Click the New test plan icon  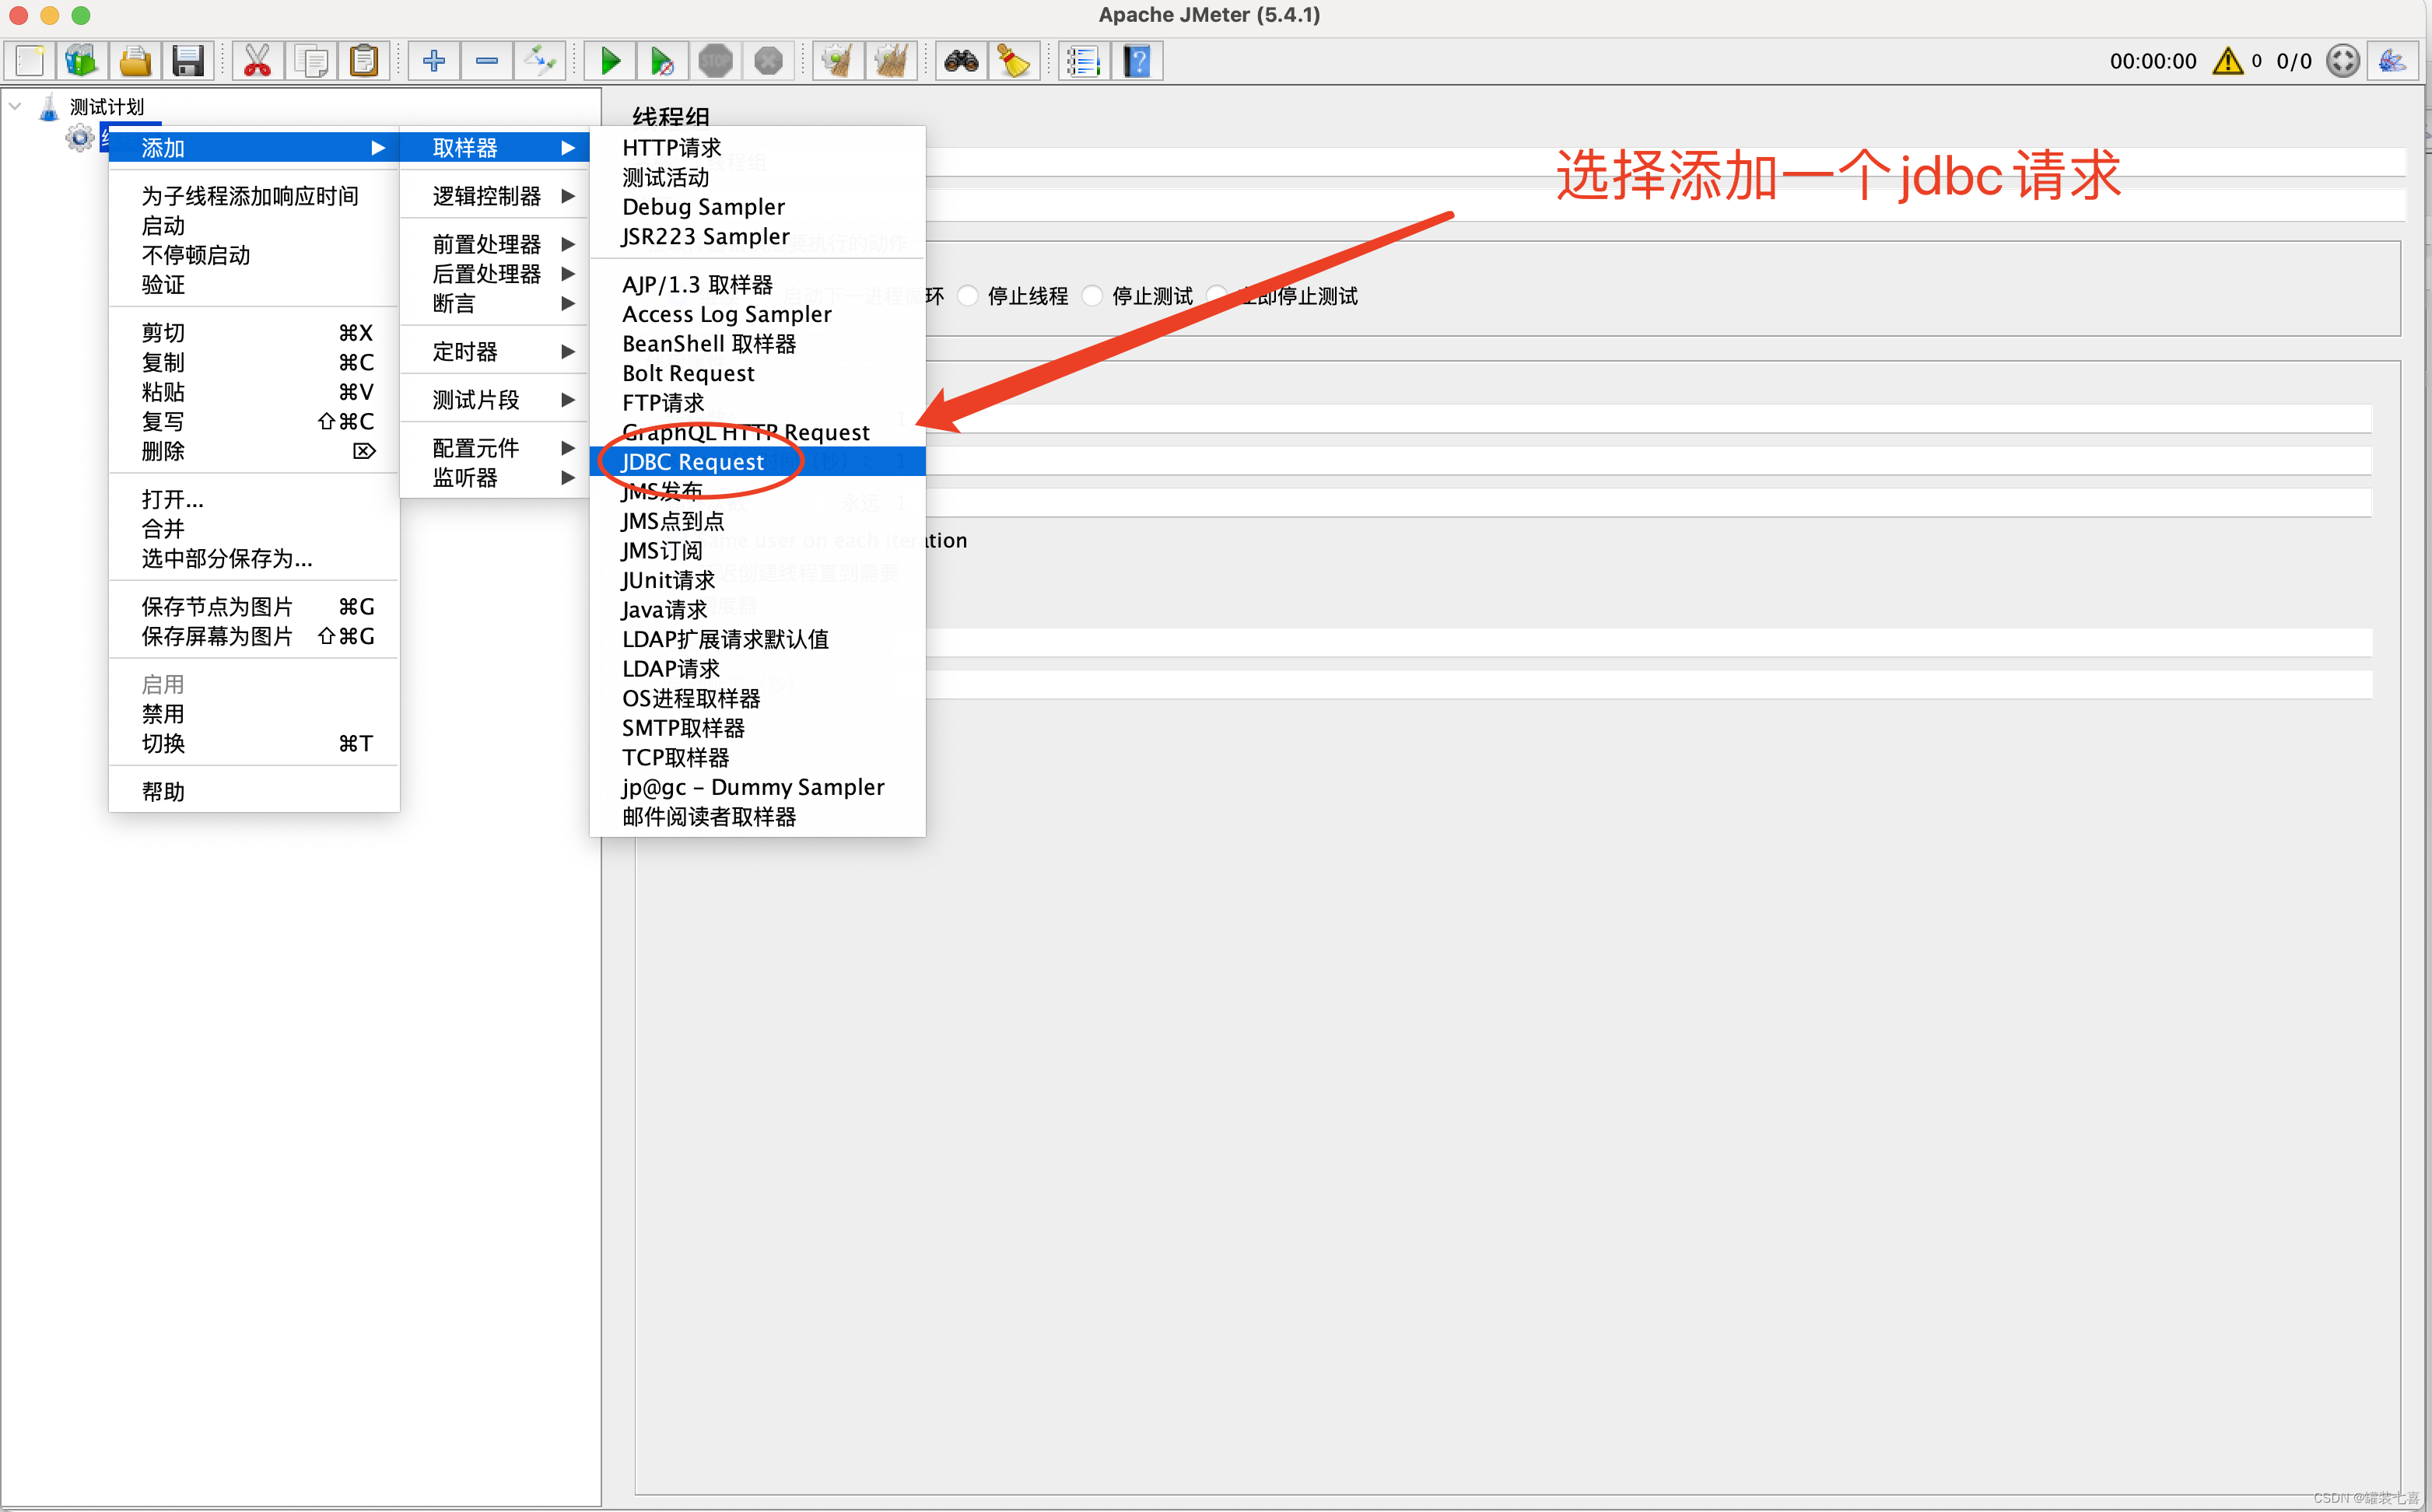click(x=29, y=61)
